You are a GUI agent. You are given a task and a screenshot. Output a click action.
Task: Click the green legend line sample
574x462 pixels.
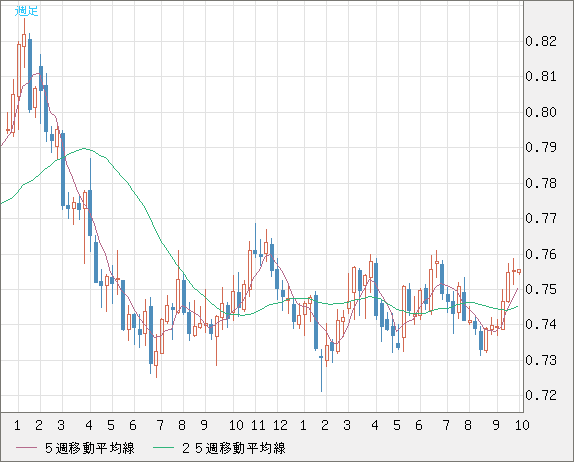(x=163, y=448)
